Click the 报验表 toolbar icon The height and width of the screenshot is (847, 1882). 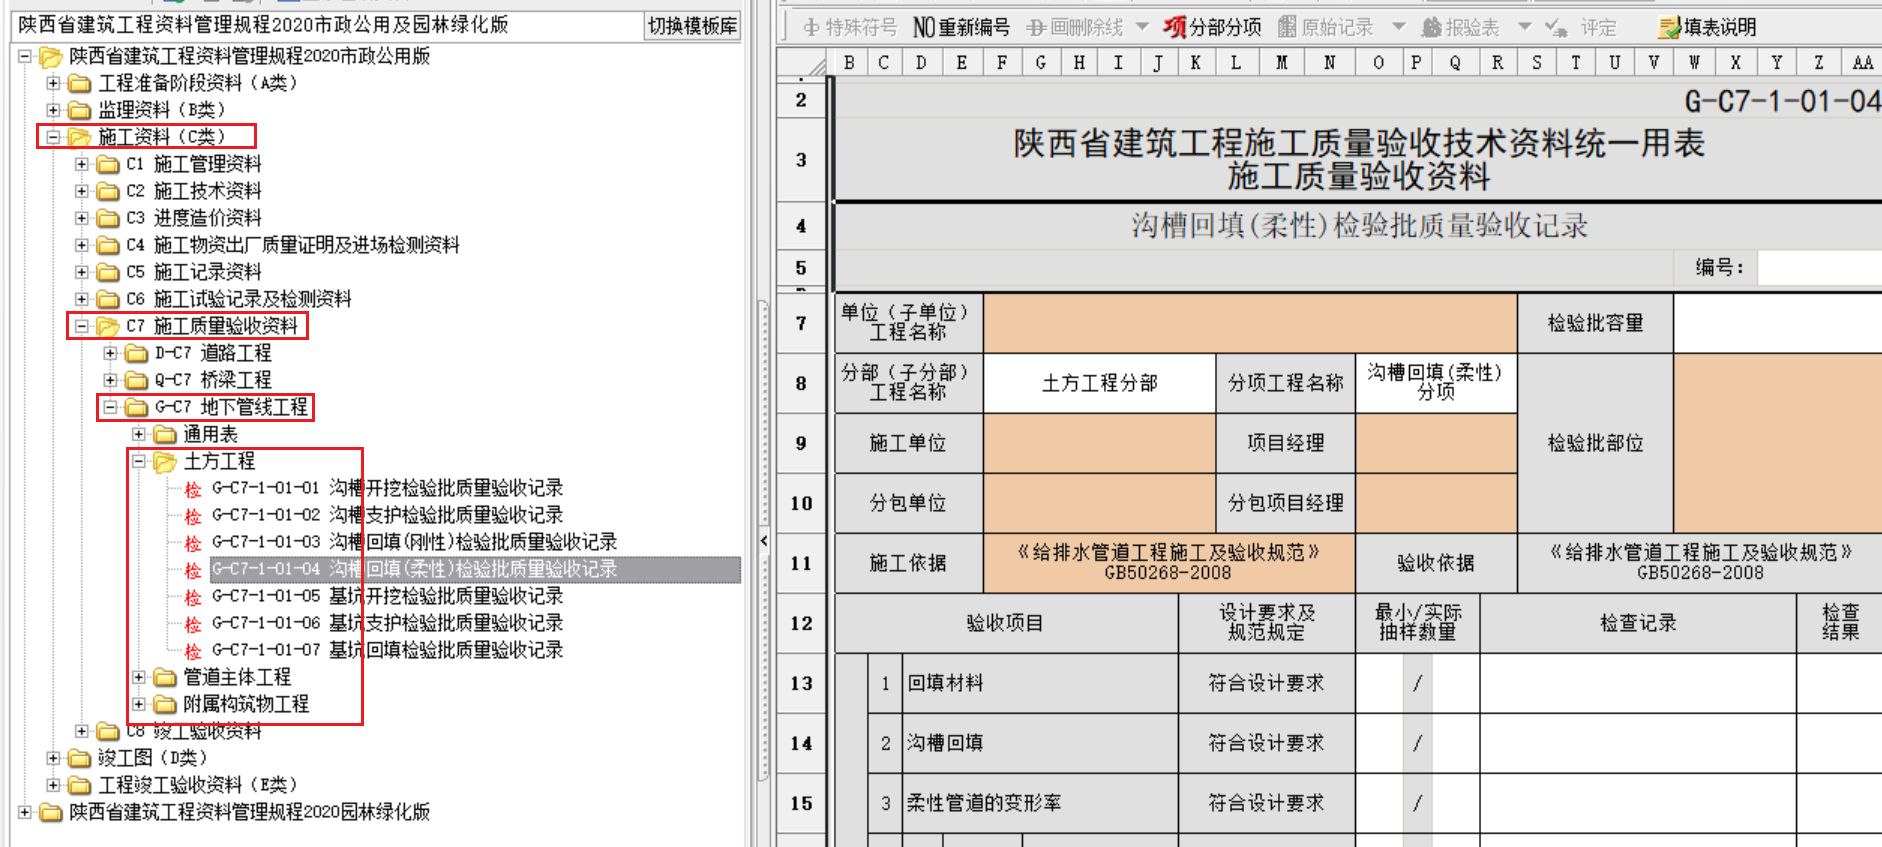(1461, 27)
